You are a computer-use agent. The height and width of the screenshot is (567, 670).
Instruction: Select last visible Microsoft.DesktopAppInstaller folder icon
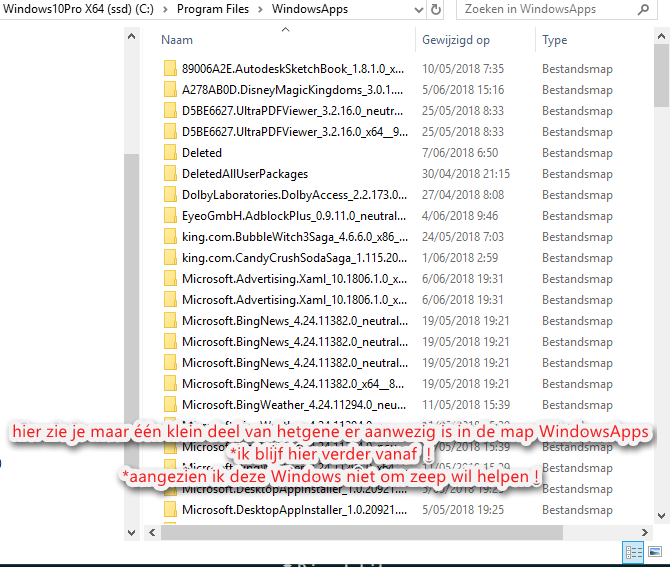tap(170, 510)
